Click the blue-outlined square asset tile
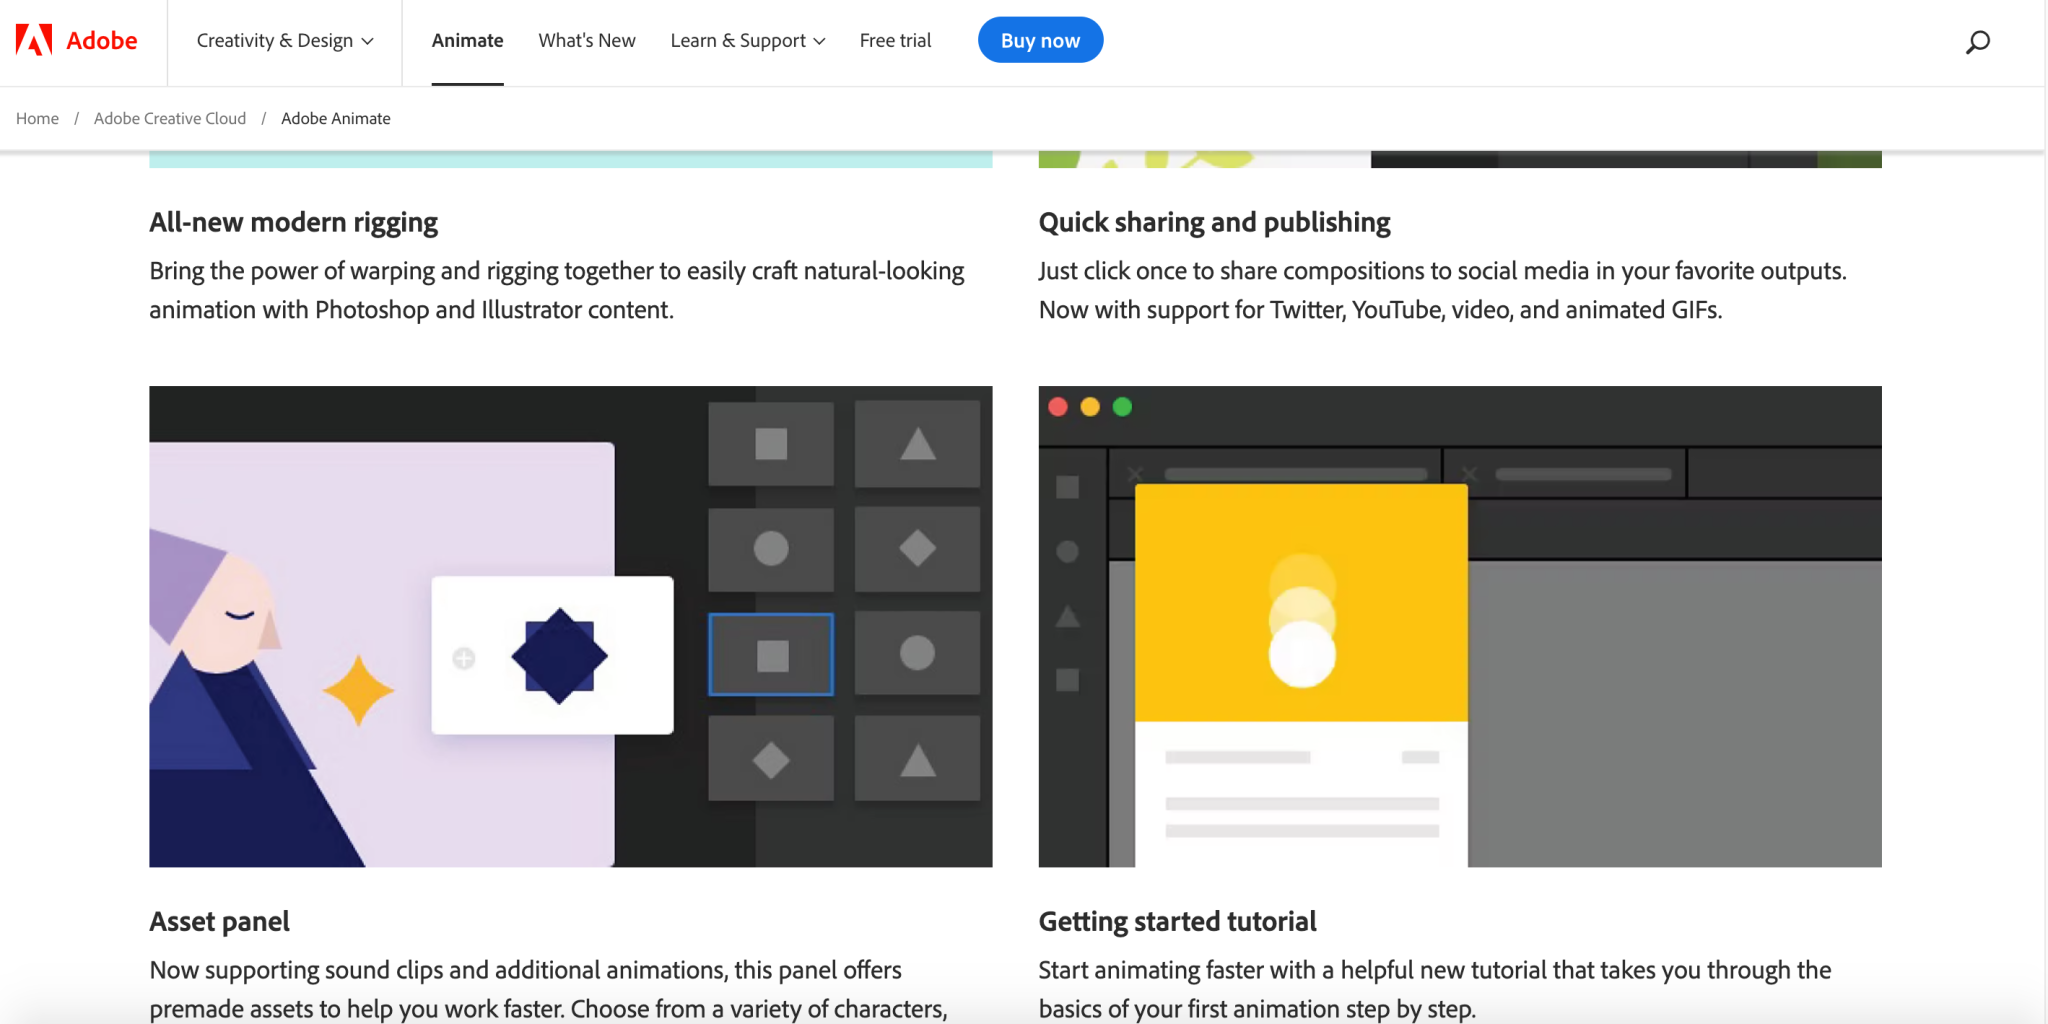 click(770, 655)
